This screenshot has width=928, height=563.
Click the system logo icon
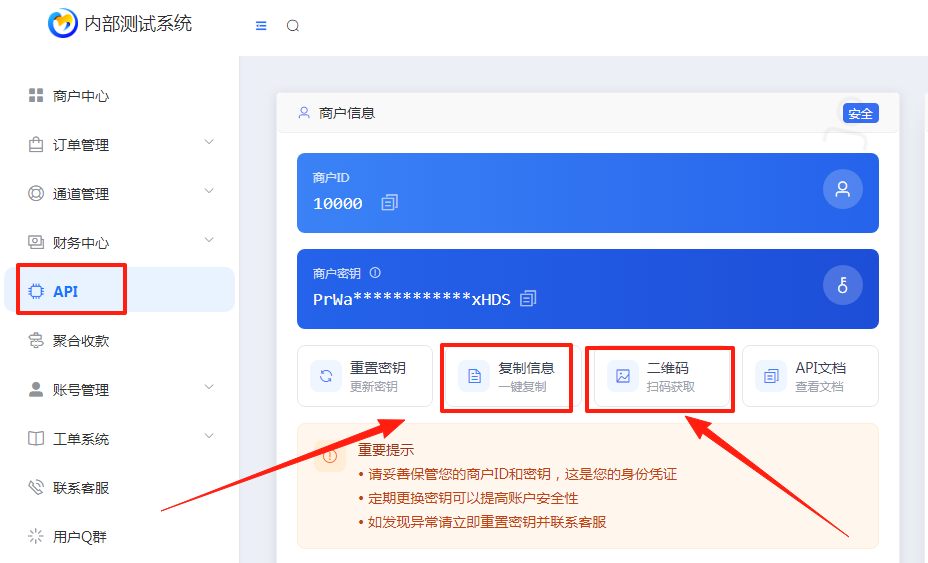point(63,24)
